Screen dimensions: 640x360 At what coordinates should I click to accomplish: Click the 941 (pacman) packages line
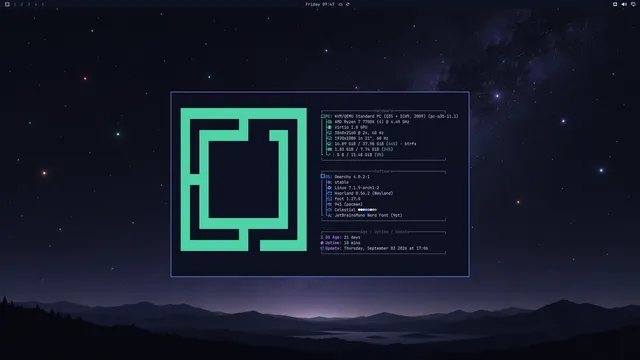349,204
